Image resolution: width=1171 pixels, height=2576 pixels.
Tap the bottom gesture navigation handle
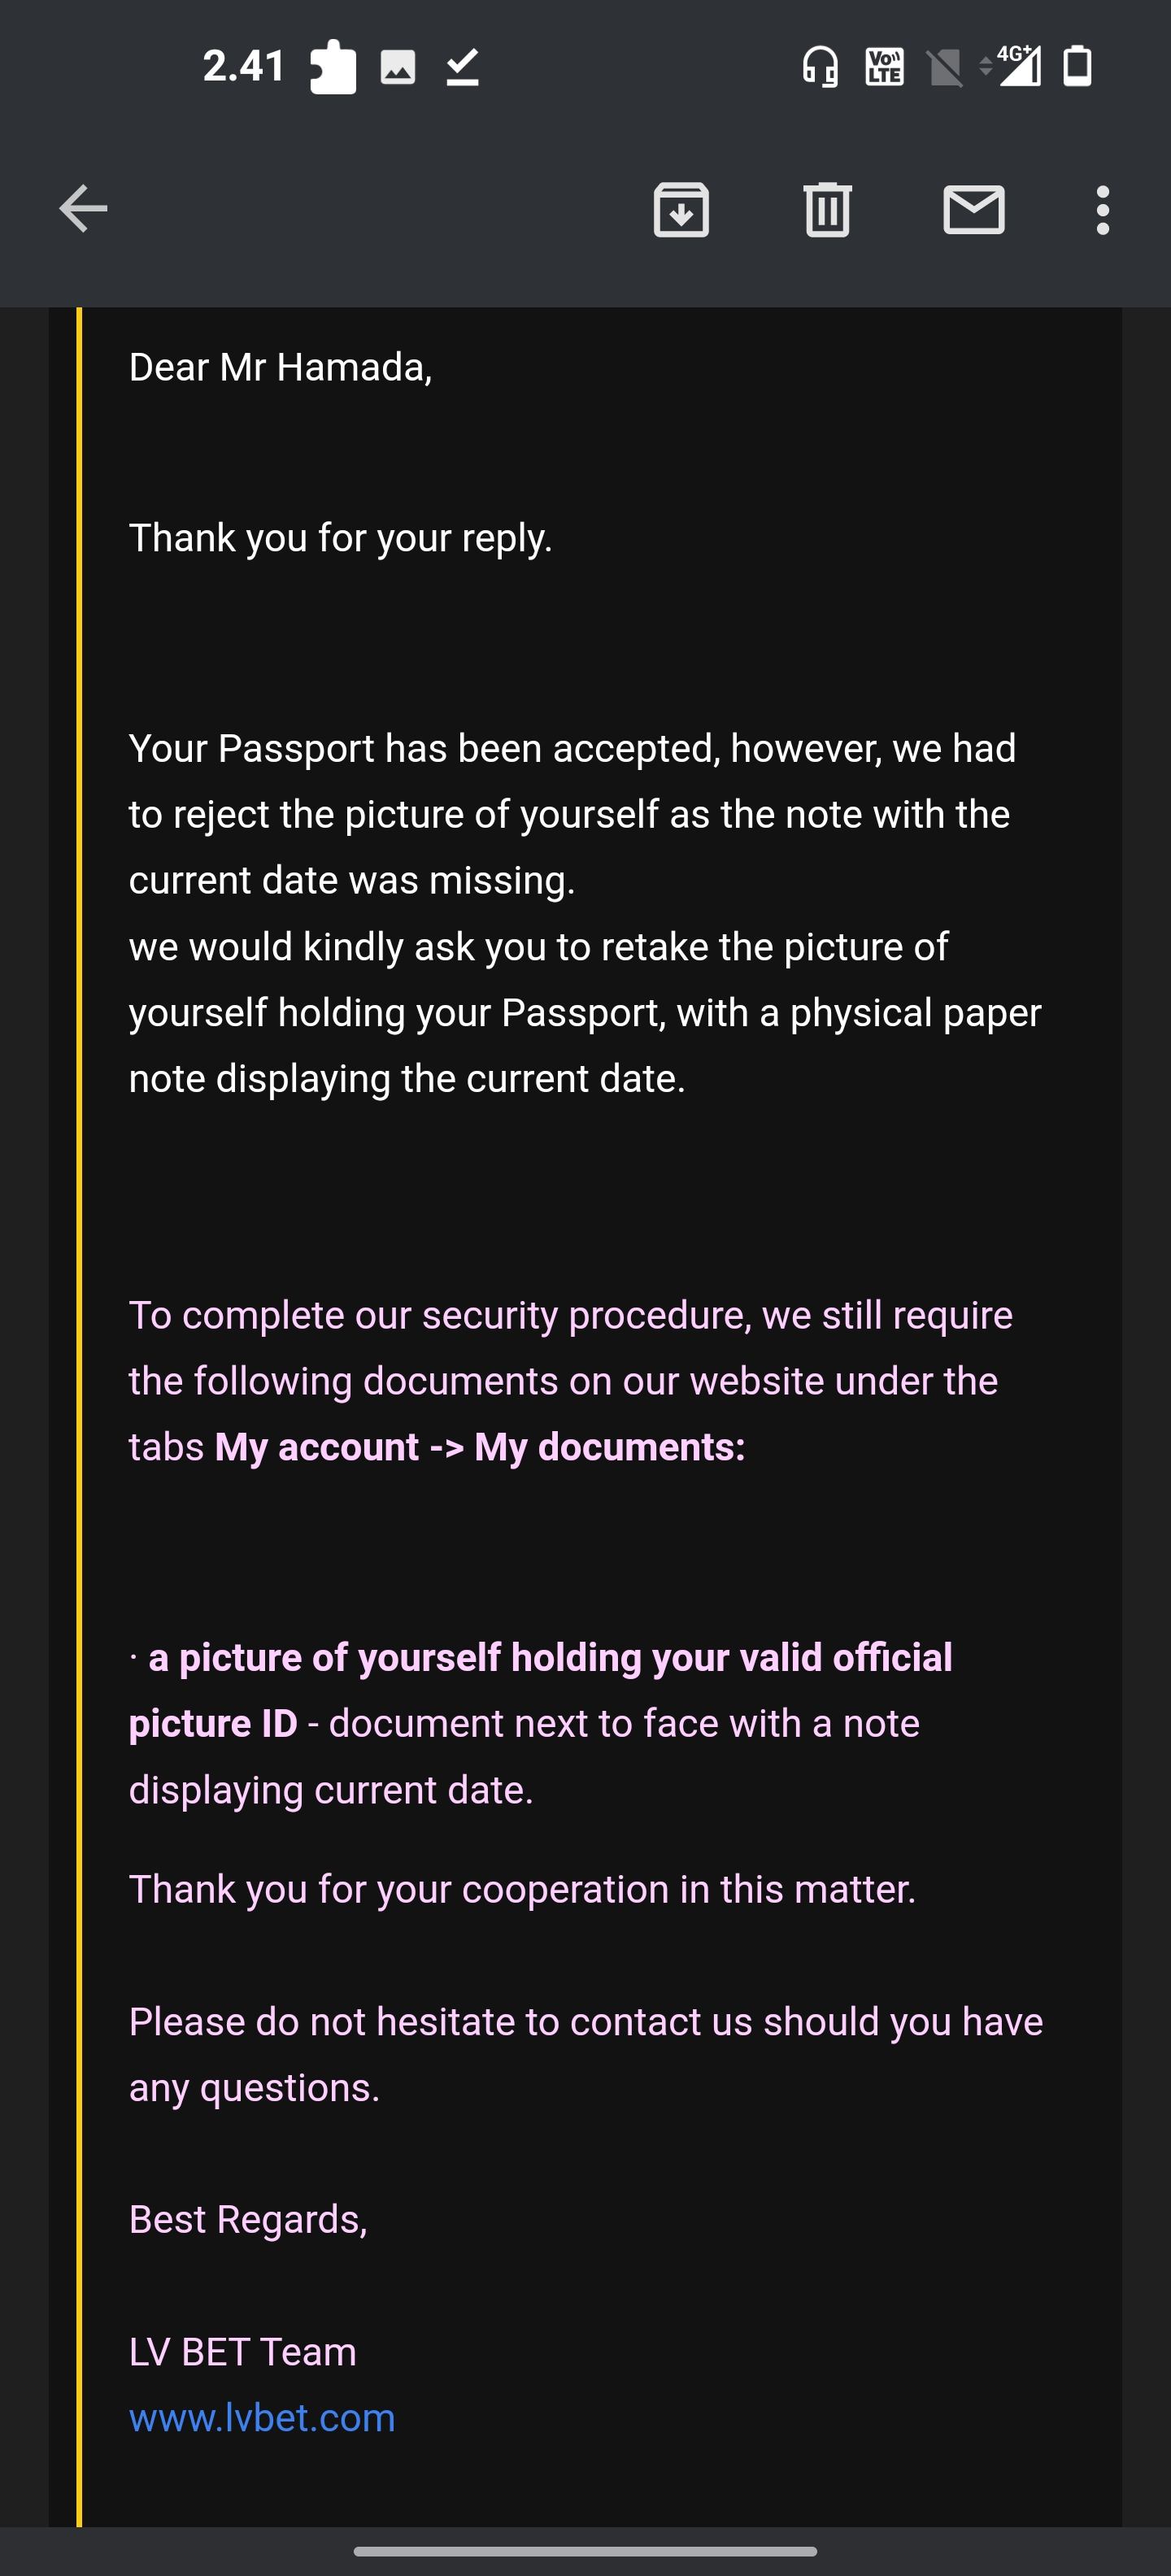coord(585,2551)
